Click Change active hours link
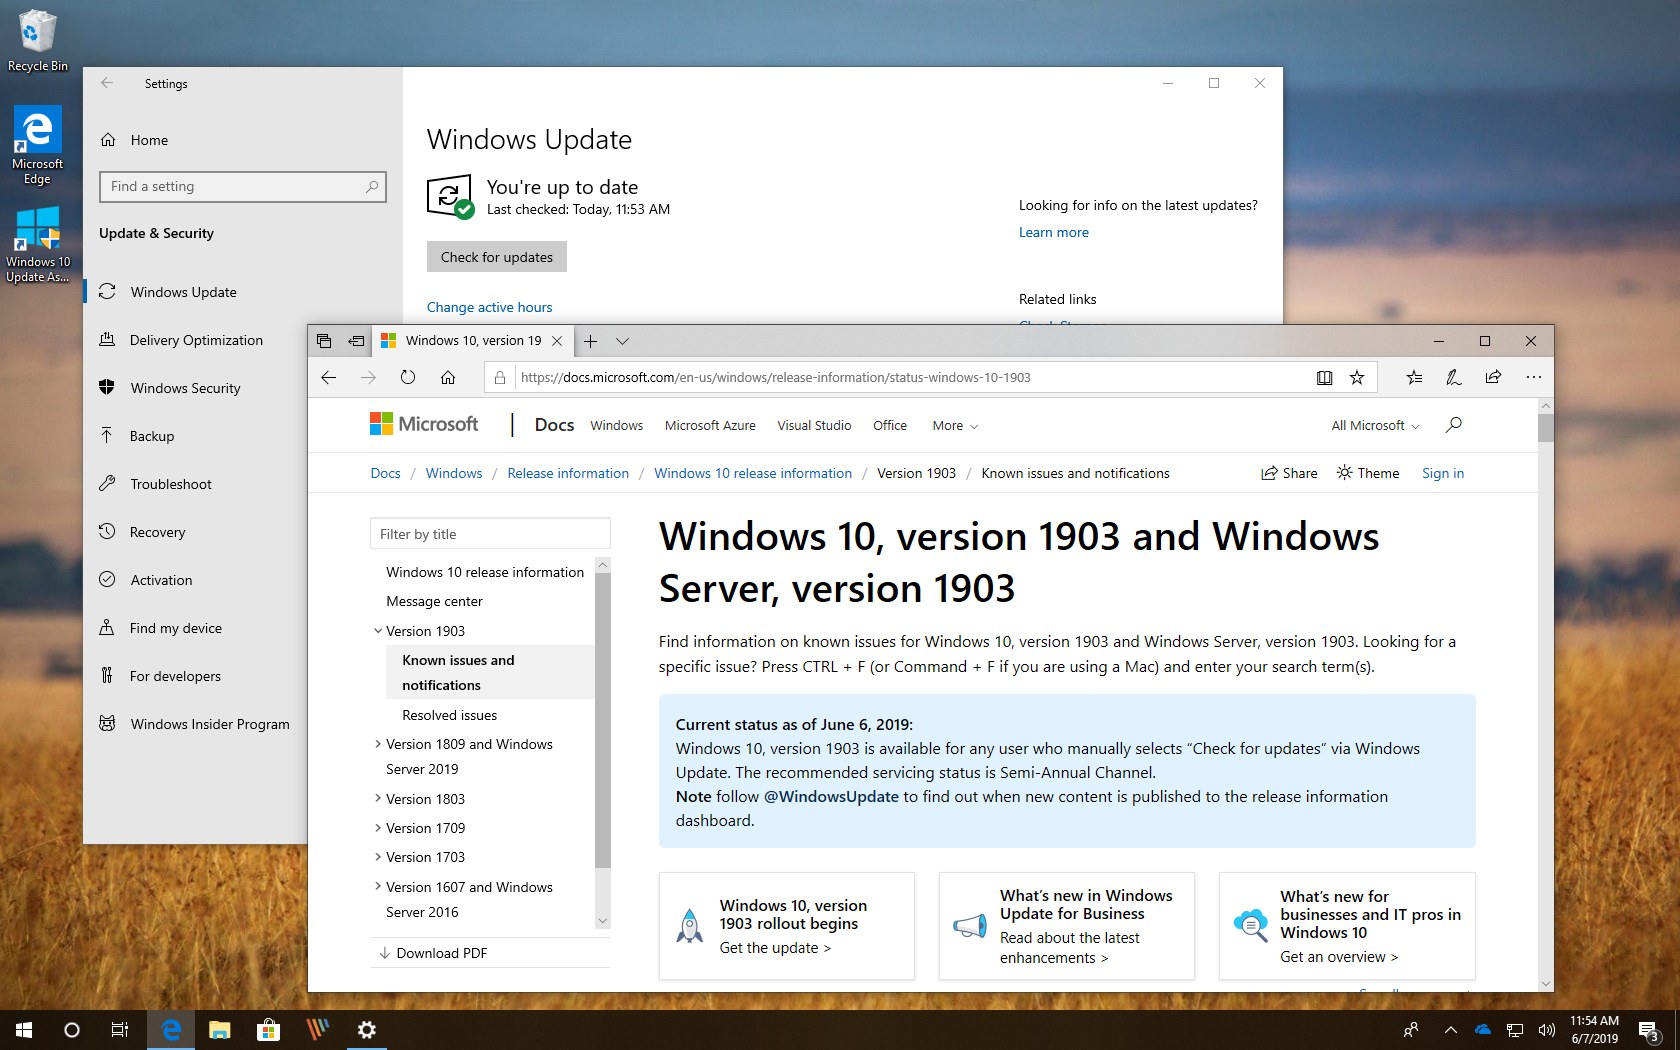 pos(489,307)
